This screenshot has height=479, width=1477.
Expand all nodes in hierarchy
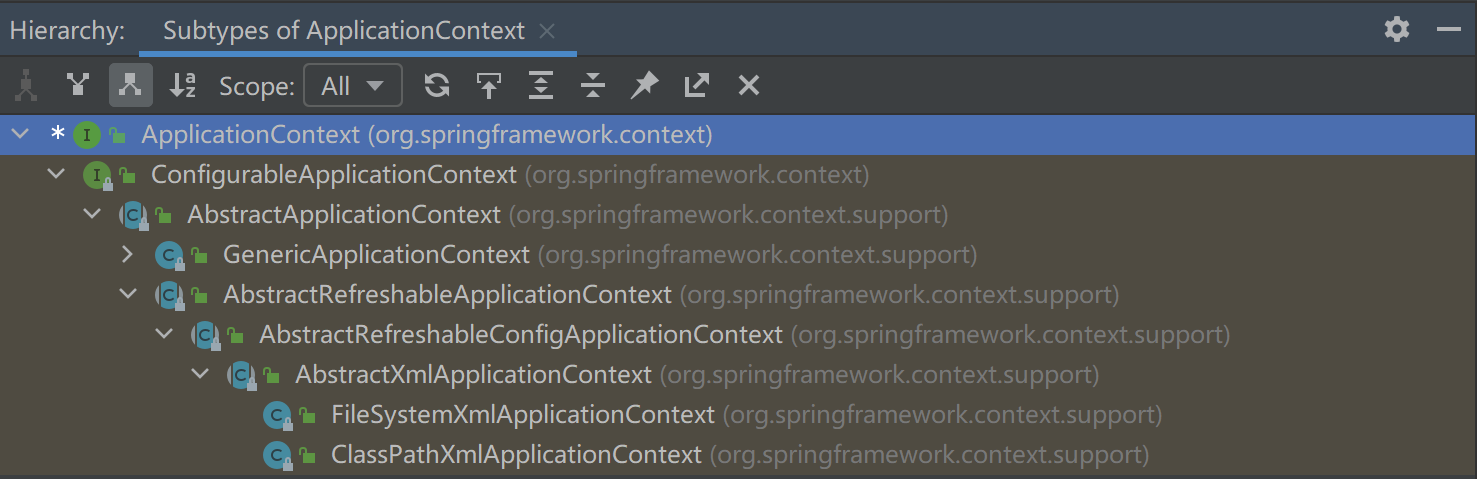541,86
